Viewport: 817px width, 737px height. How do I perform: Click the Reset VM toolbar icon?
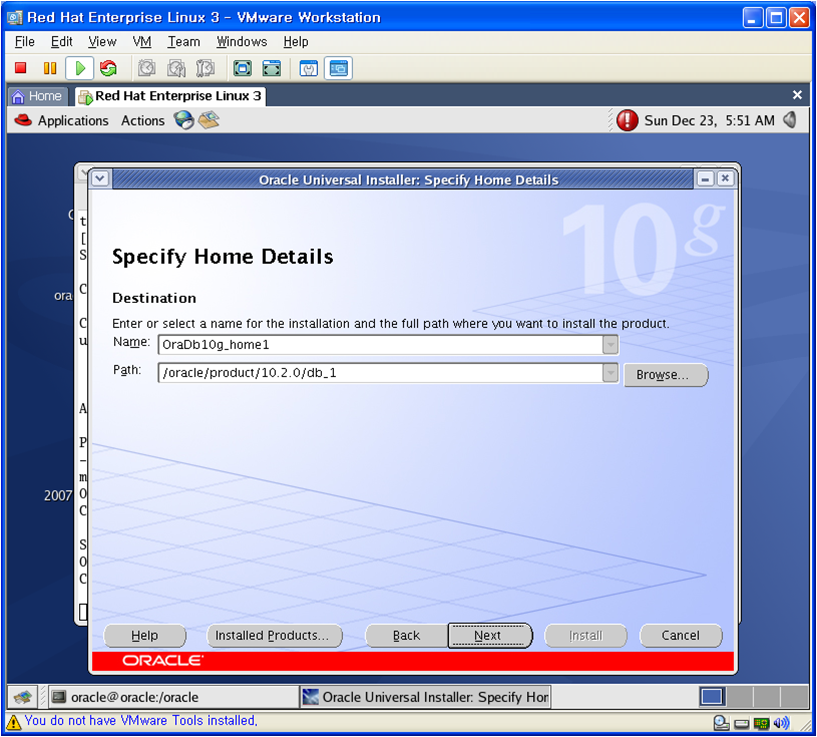(108, 68)
